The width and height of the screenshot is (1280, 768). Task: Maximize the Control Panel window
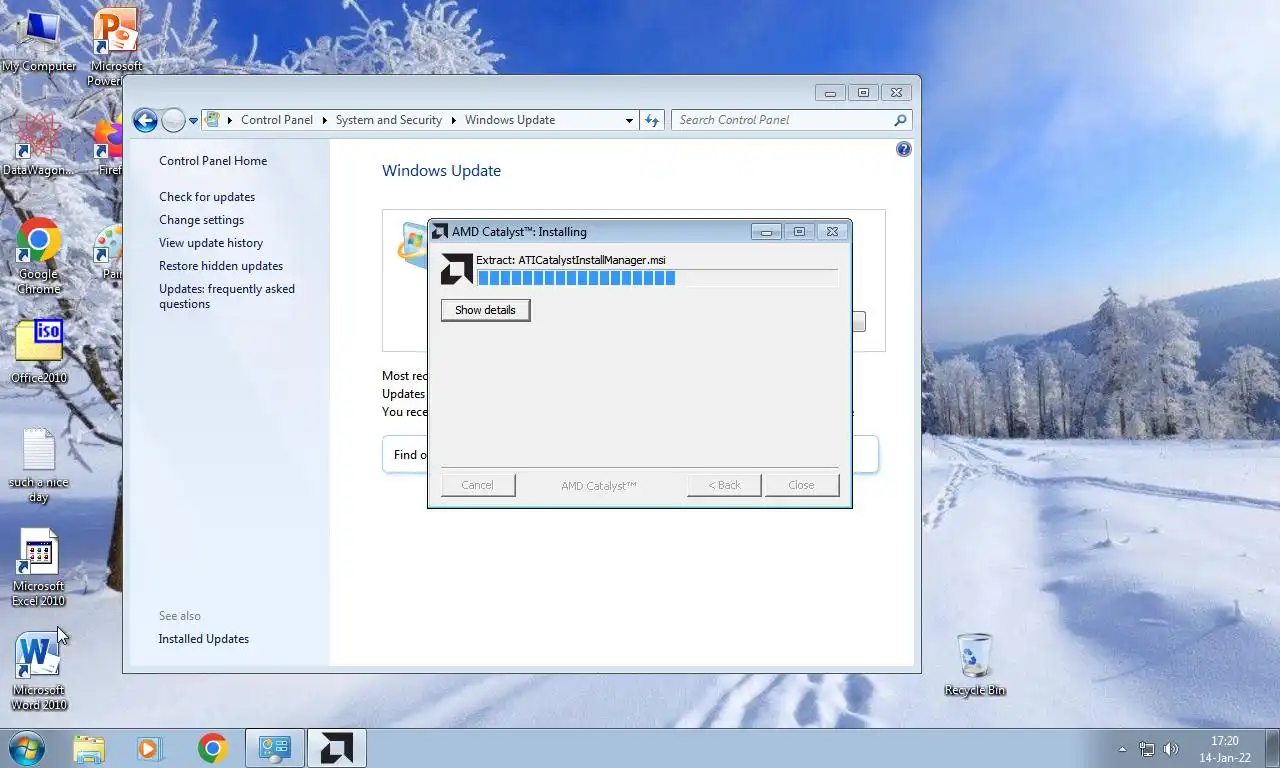click(x=863, y=92)
